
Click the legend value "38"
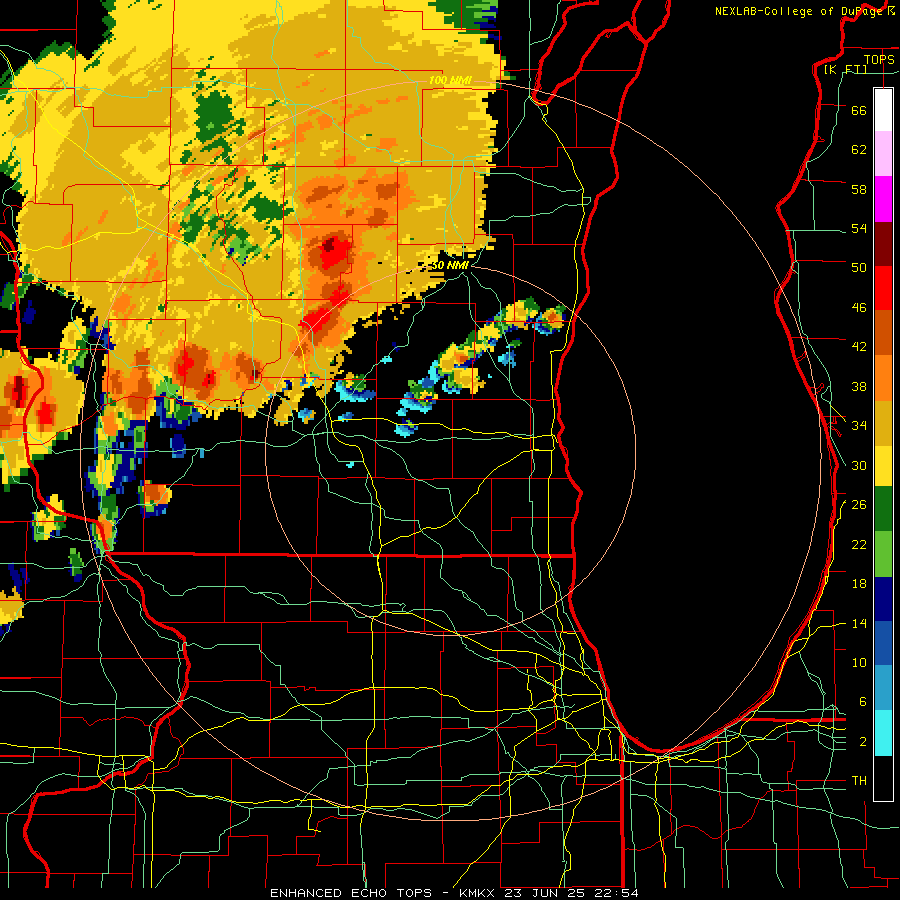pos(859,386)
